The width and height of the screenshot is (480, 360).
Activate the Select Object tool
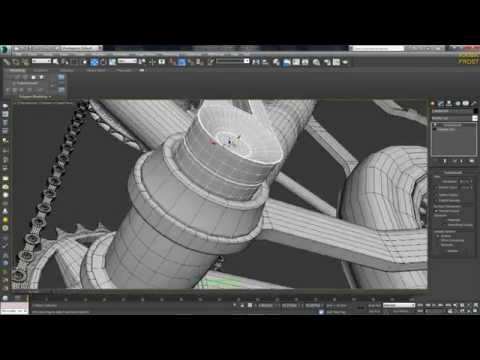56,62
